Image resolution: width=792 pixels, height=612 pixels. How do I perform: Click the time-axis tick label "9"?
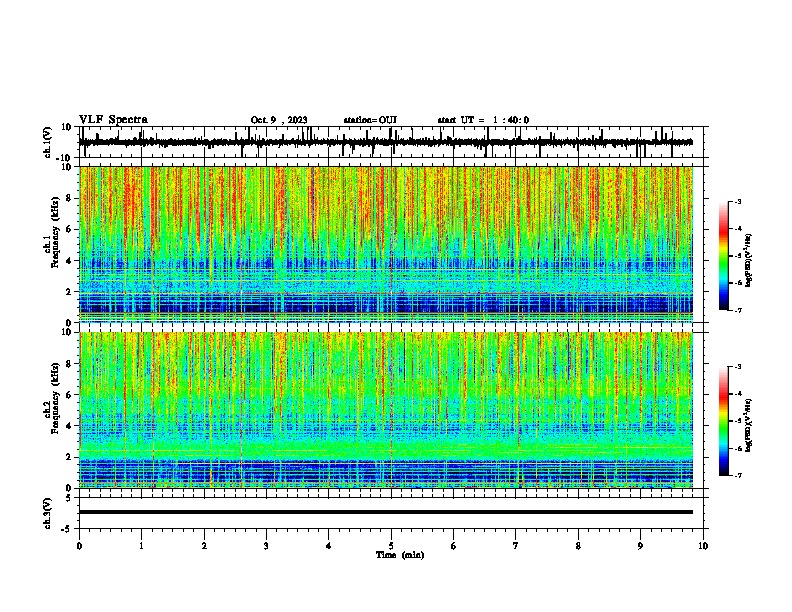click(640, 546)
